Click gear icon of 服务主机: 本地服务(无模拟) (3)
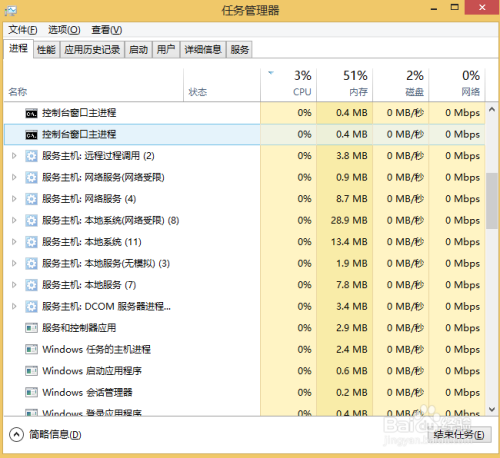500x458 pixels. coord(31,264)
